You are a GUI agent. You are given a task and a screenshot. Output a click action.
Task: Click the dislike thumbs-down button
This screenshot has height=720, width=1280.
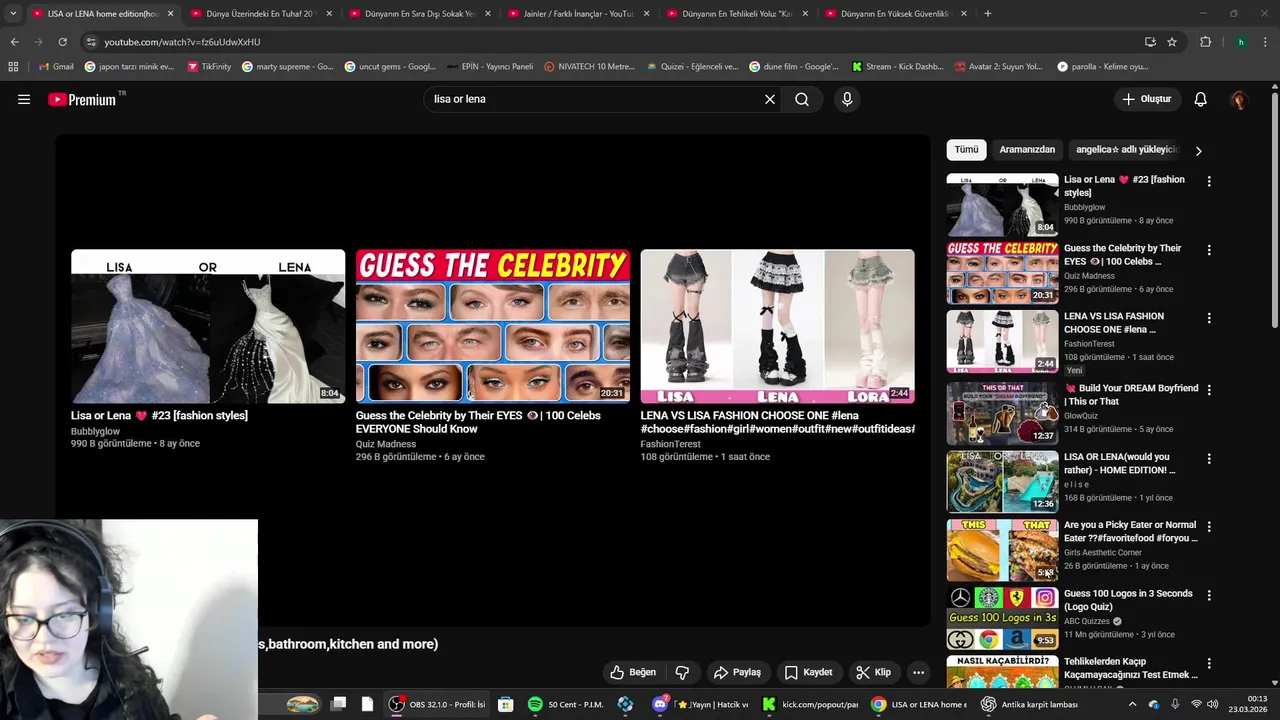point(683,672)
